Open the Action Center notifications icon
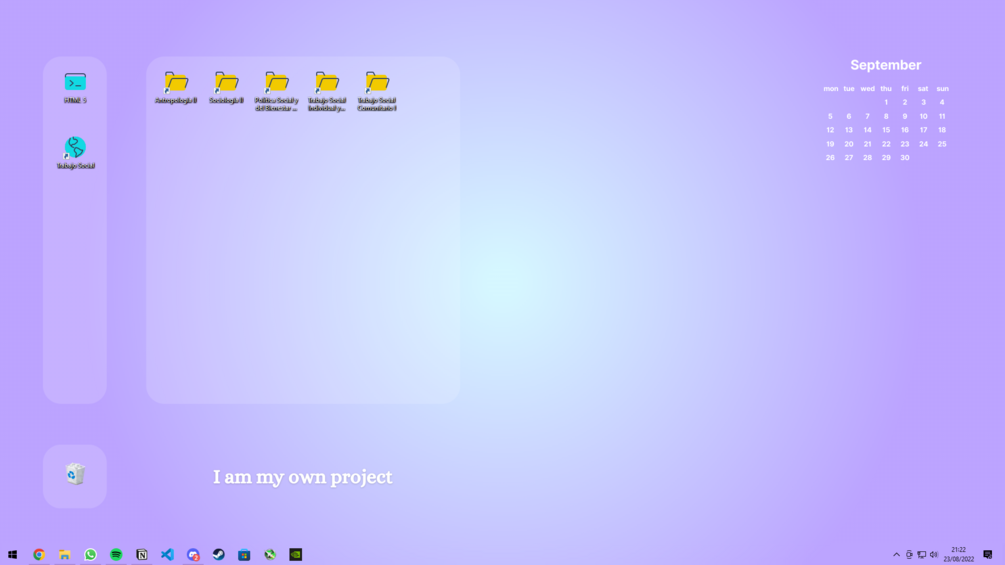This screenshot has width=1005, height=565. pyautogui.click(x=988, y=555)
